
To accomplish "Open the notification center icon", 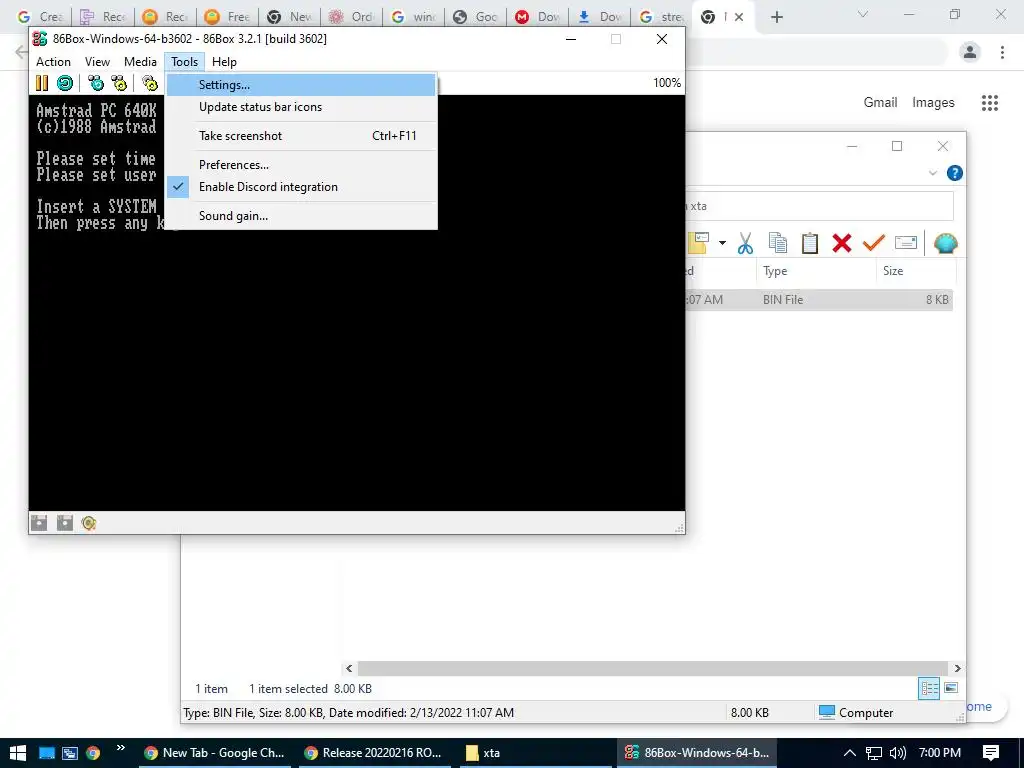I will [x=991, y=753].
